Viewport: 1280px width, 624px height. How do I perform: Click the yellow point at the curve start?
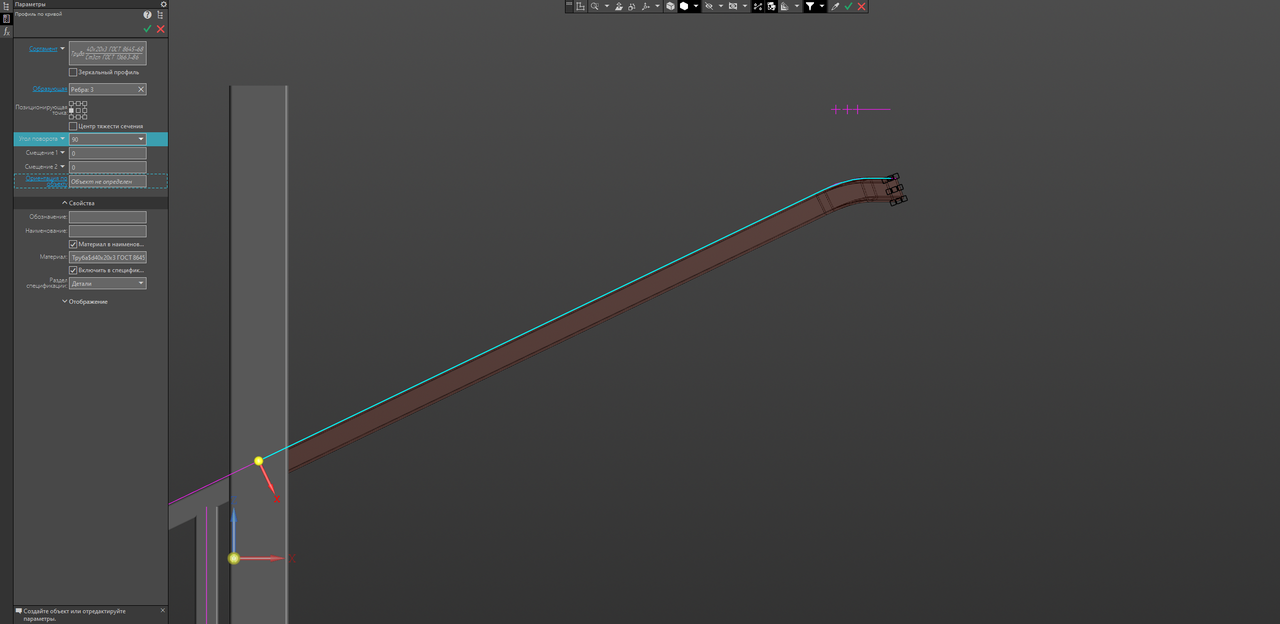click(x=258, y=461)
